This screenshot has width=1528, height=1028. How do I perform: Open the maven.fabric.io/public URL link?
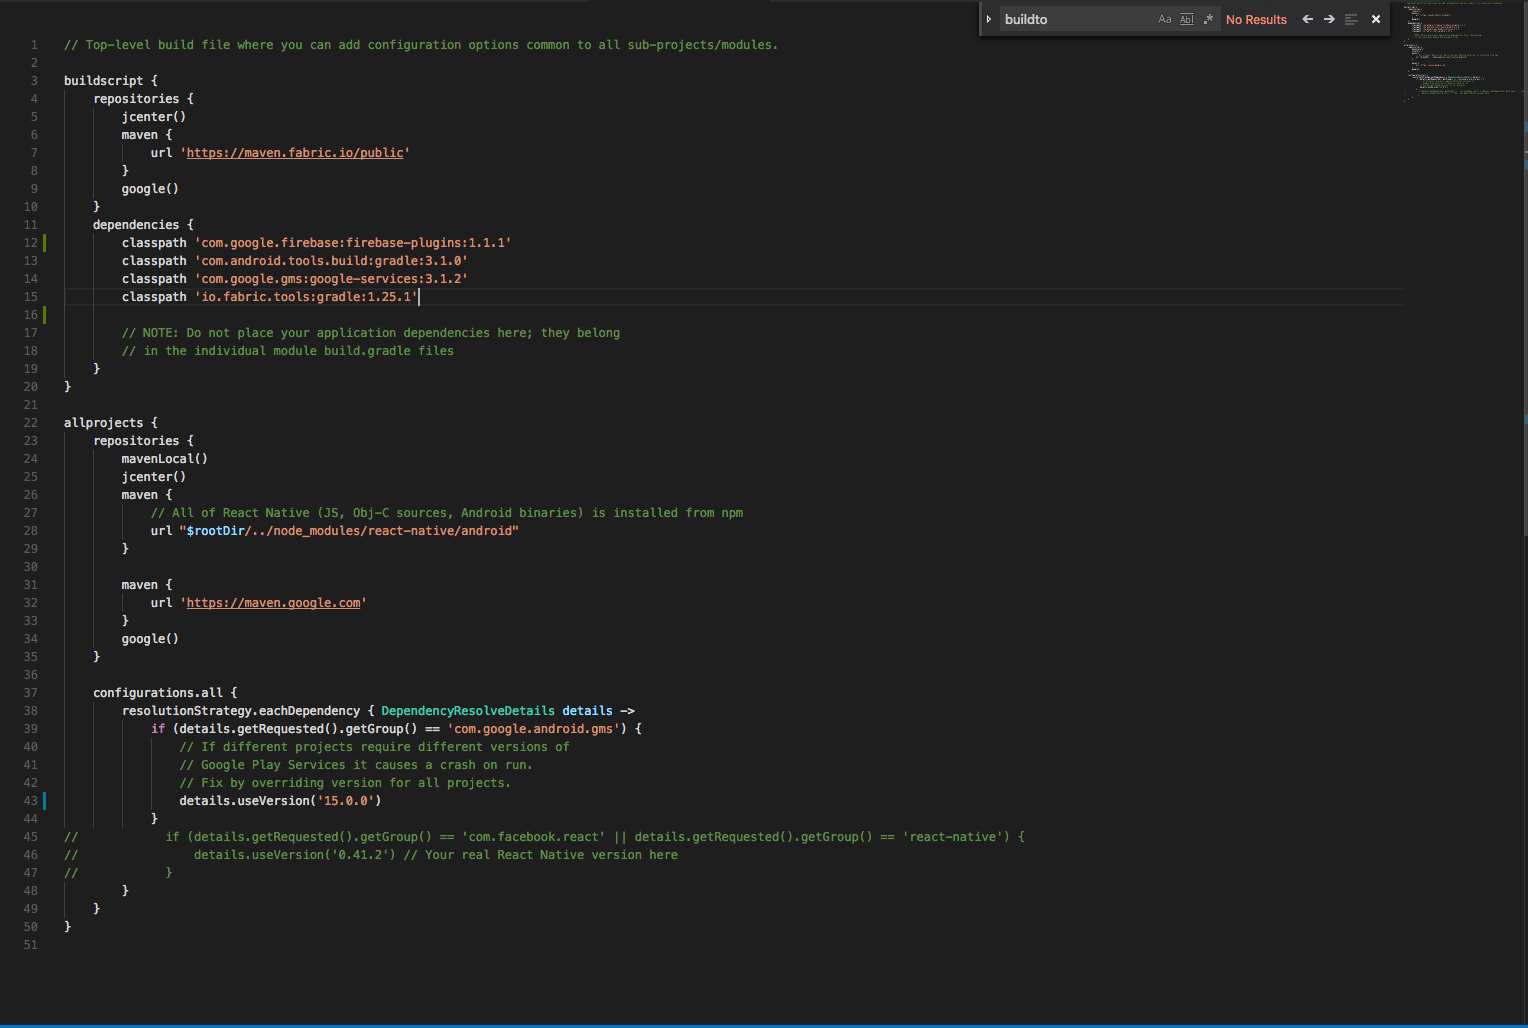point(295,153)
